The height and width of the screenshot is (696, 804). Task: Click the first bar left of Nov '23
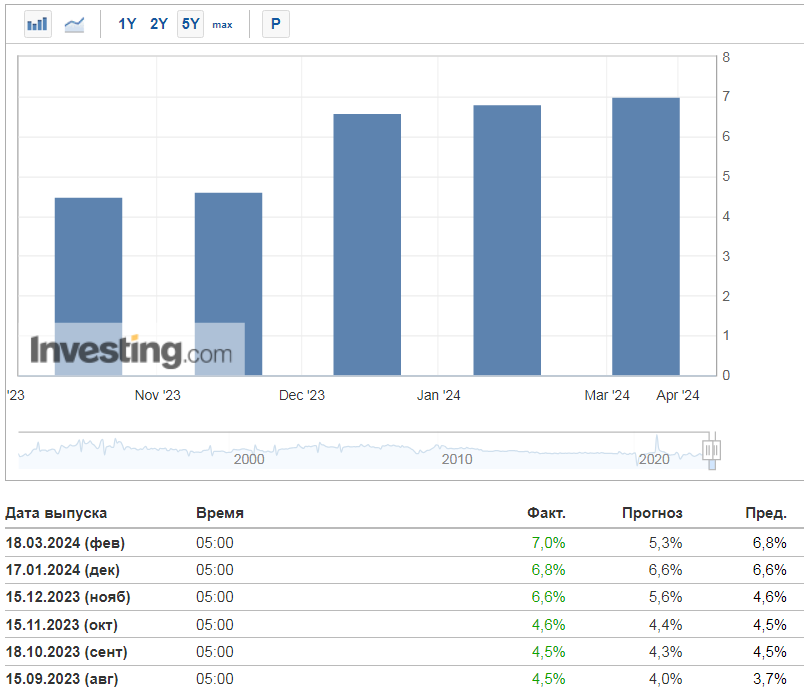(88, 286)
